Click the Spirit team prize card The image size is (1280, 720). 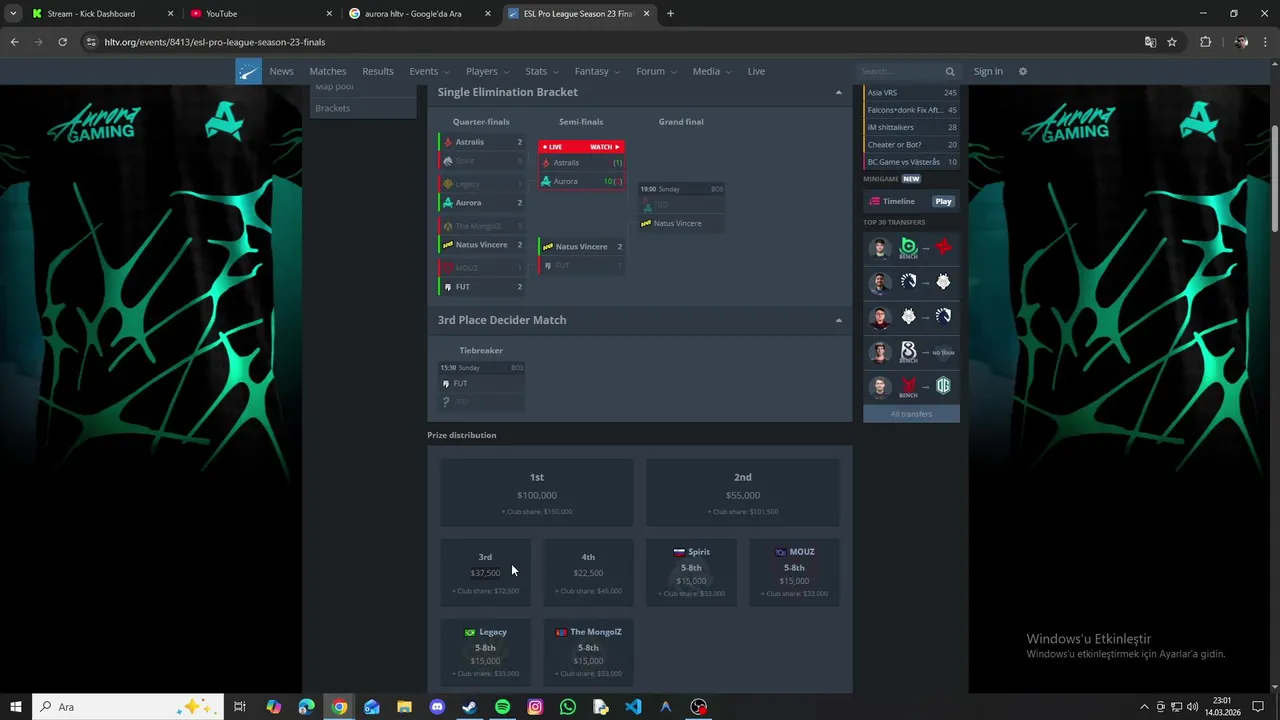point(691,573)
